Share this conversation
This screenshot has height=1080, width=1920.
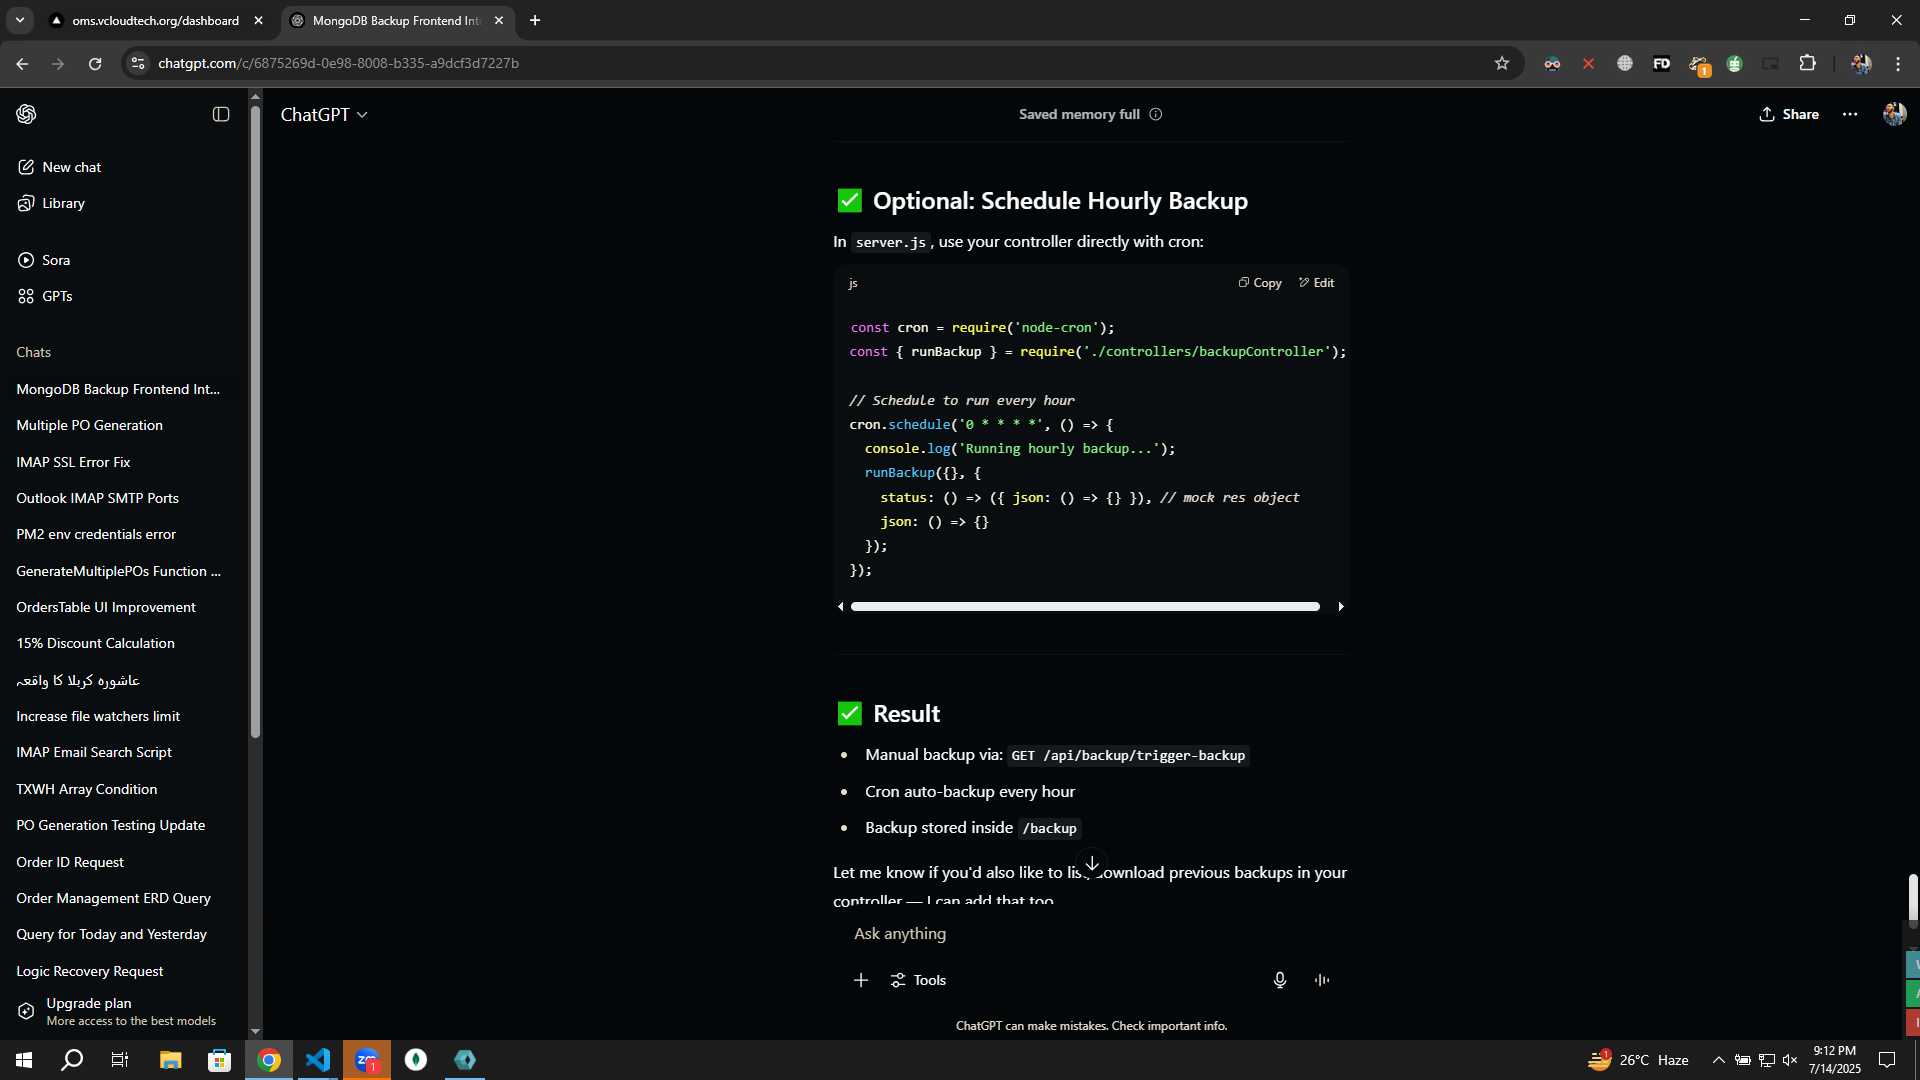point(1789,114)
